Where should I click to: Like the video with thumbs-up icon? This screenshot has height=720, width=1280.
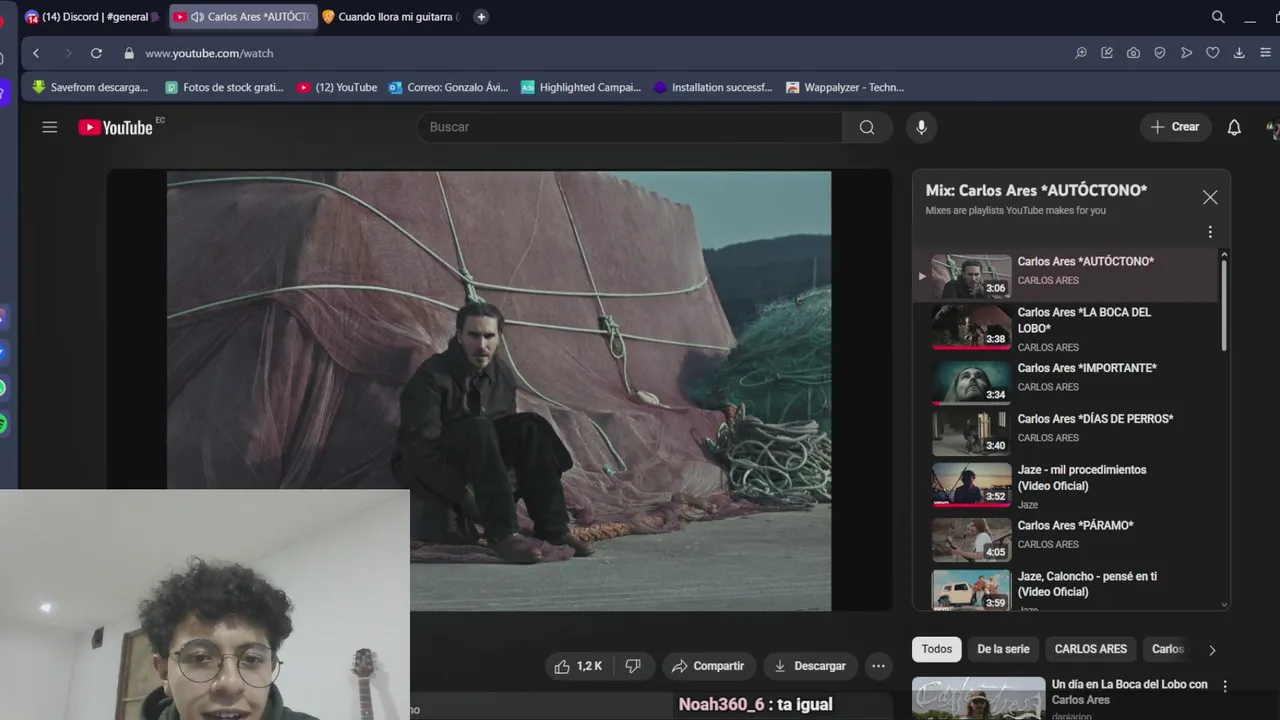pos(578,666)
